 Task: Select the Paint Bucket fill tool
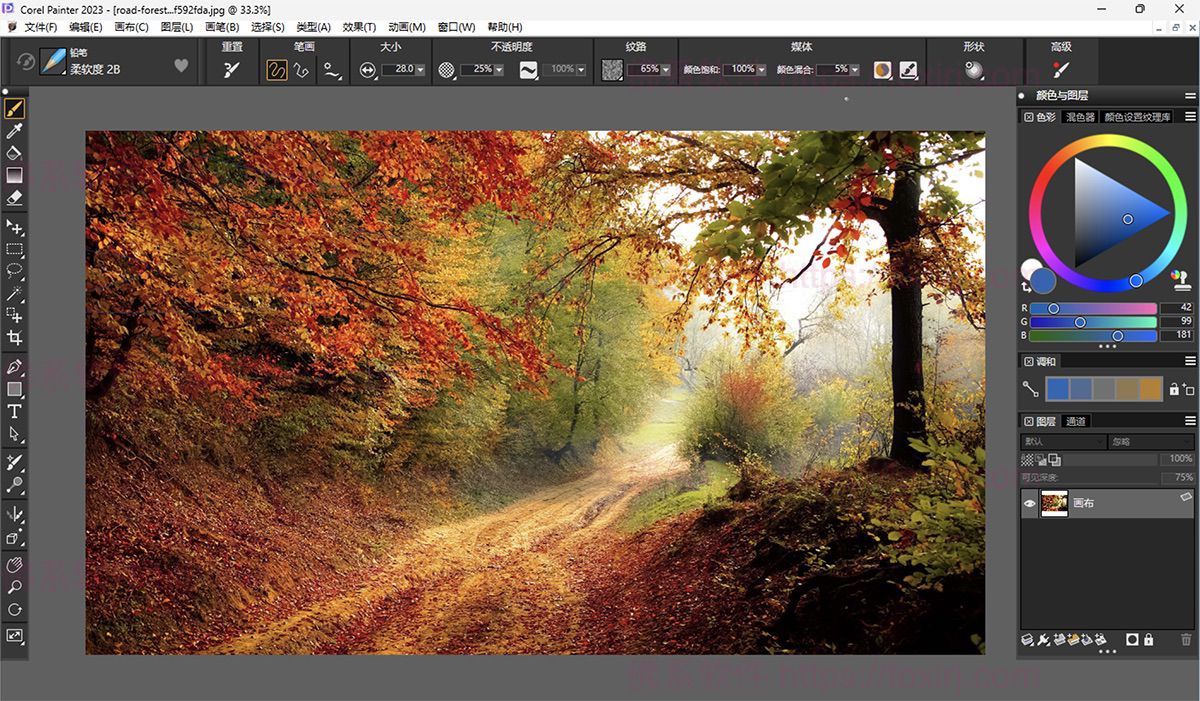[14, 153]
